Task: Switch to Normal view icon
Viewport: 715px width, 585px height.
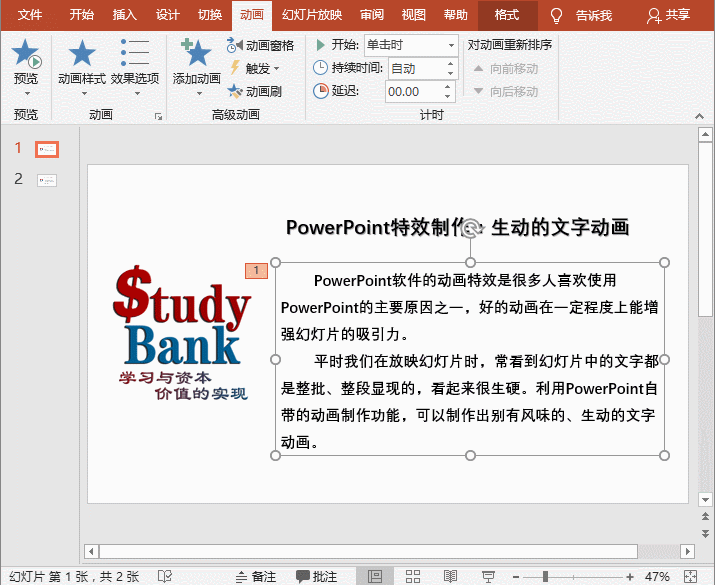Action: 375,577
